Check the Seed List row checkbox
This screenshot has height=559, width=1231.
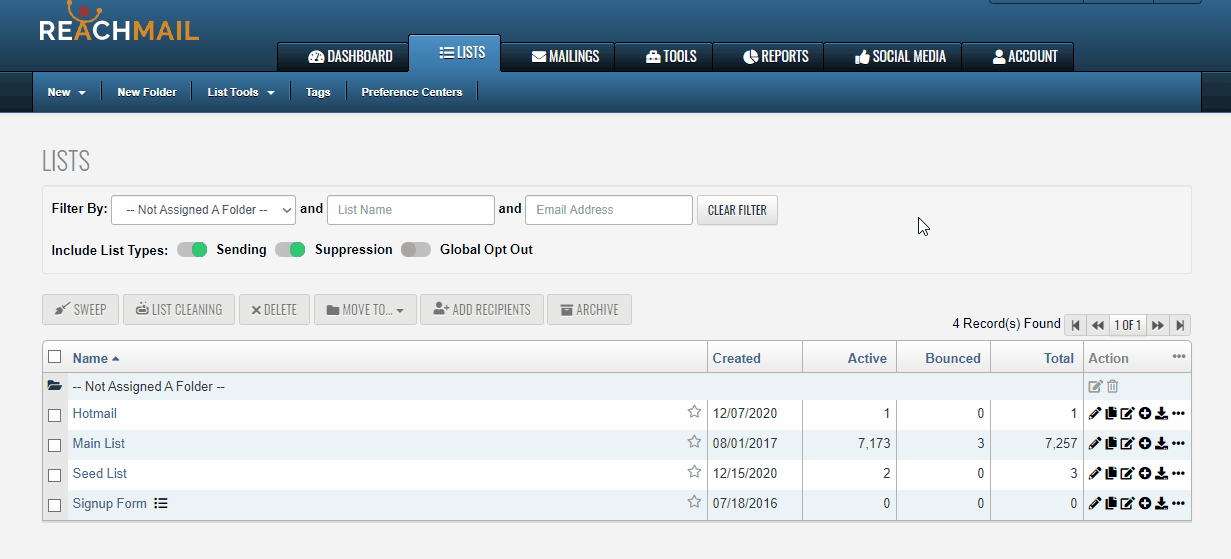(x=55, y=475)
